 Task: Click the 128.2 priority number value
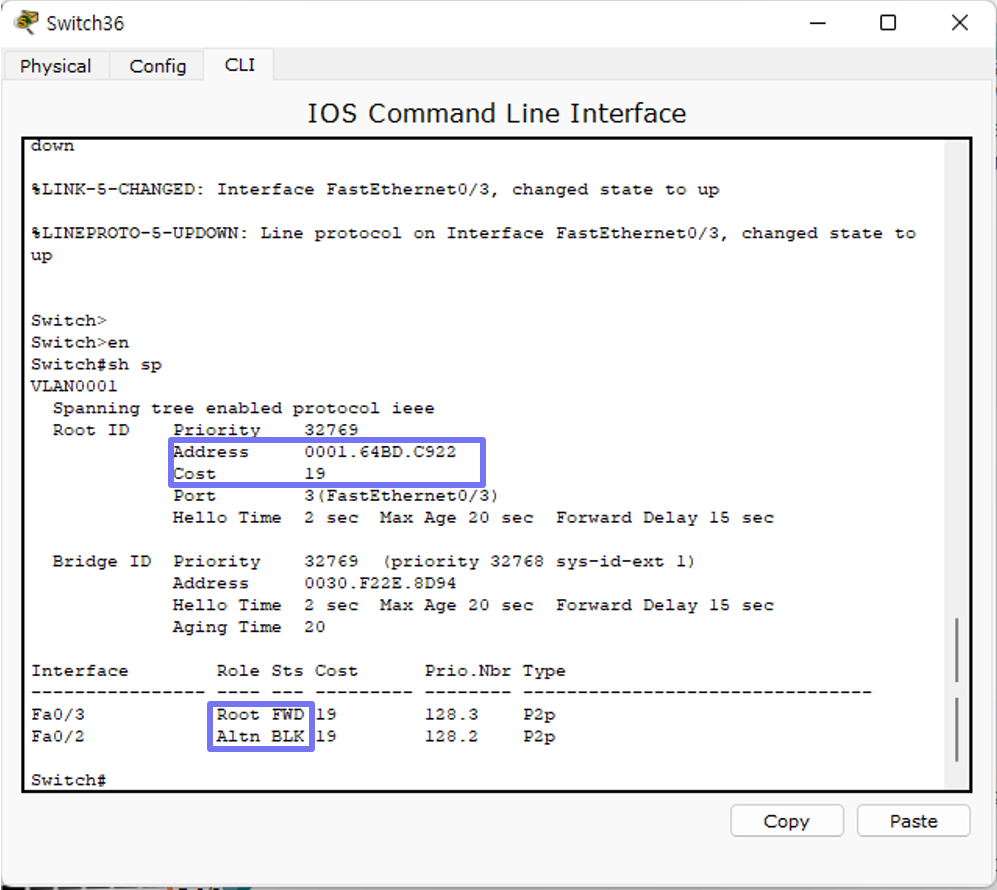(x=451, y=736)
